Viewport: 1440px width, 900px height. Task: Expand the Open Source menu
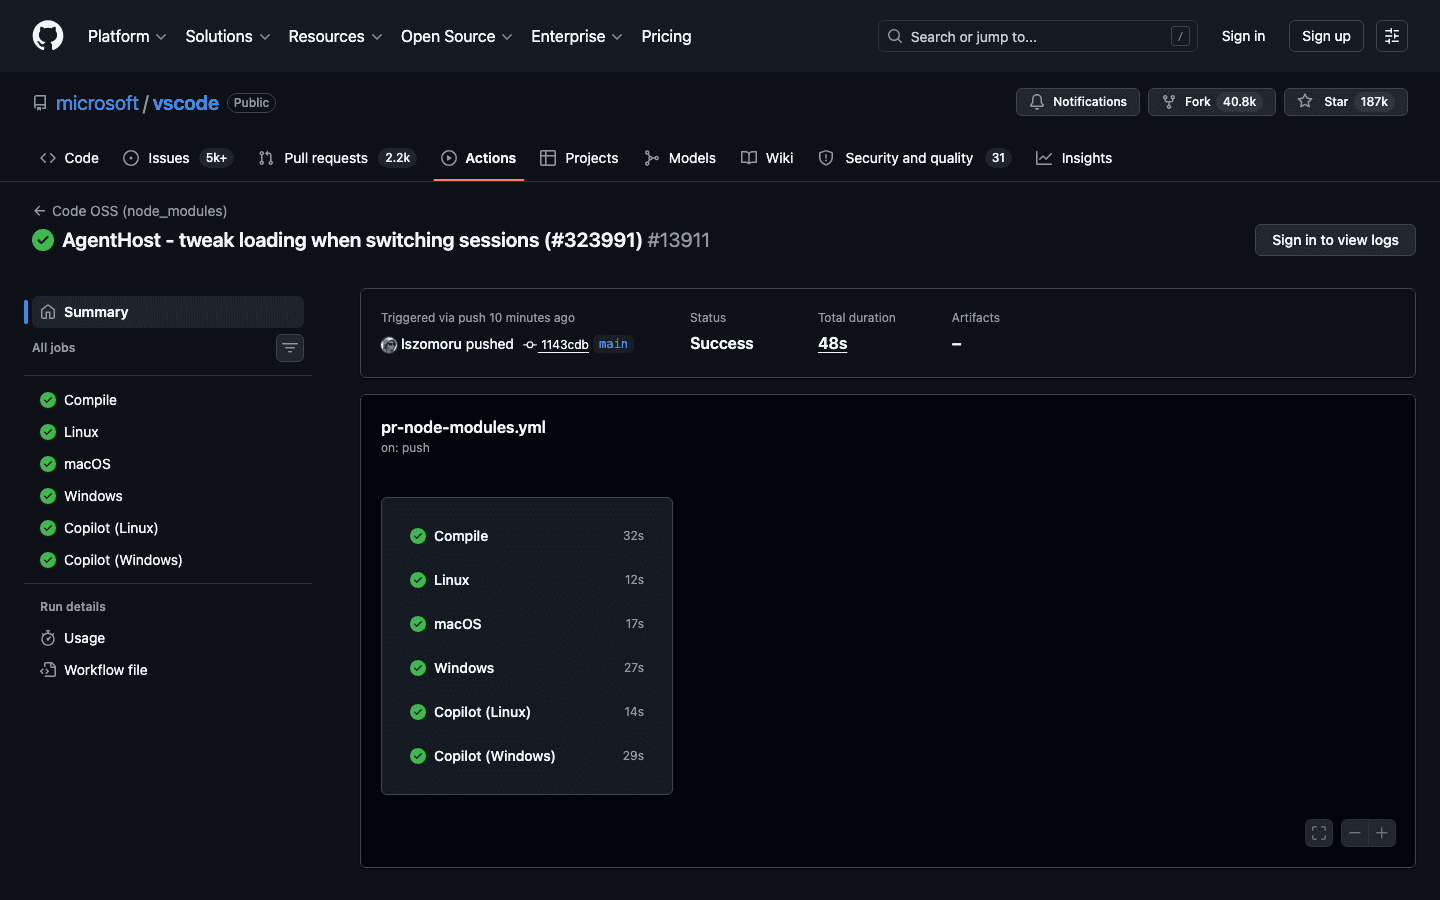[x=457, y=36]
